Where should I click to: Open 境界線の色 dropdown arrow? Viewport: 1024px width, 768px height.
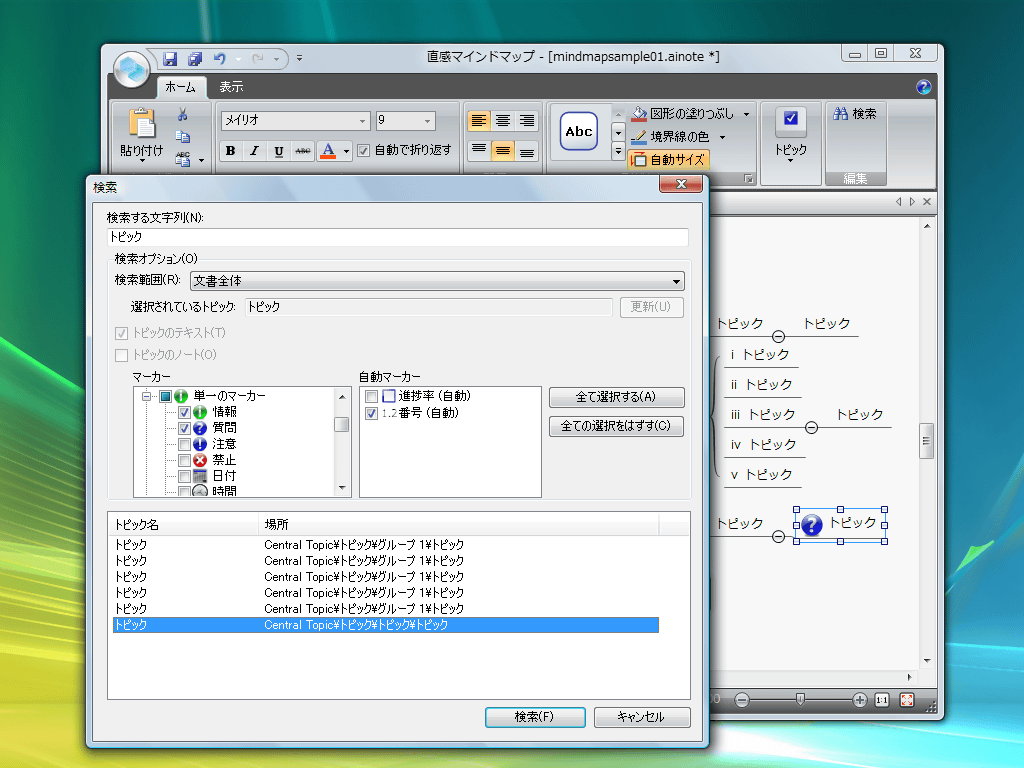coord(722,137)
